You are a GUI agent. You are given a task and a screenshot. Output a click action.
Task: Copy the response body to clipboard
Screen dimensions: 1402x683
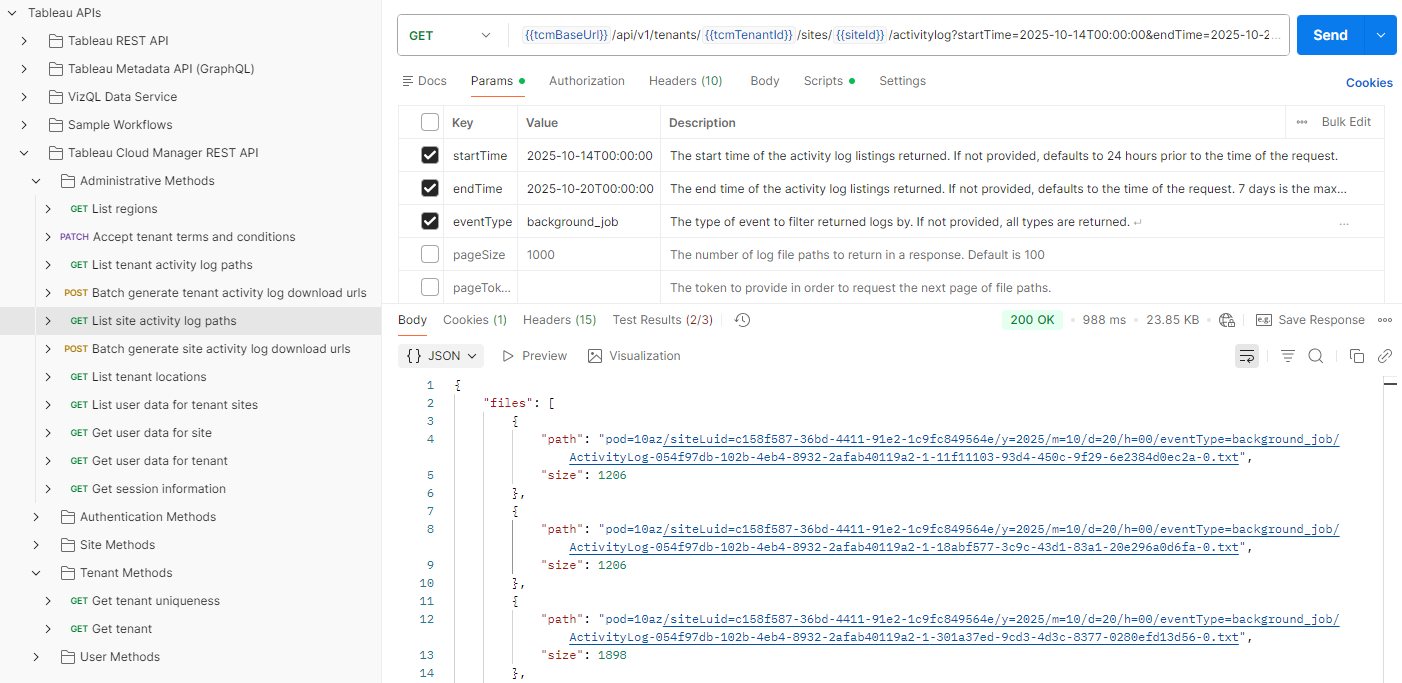click(1355, 355)
